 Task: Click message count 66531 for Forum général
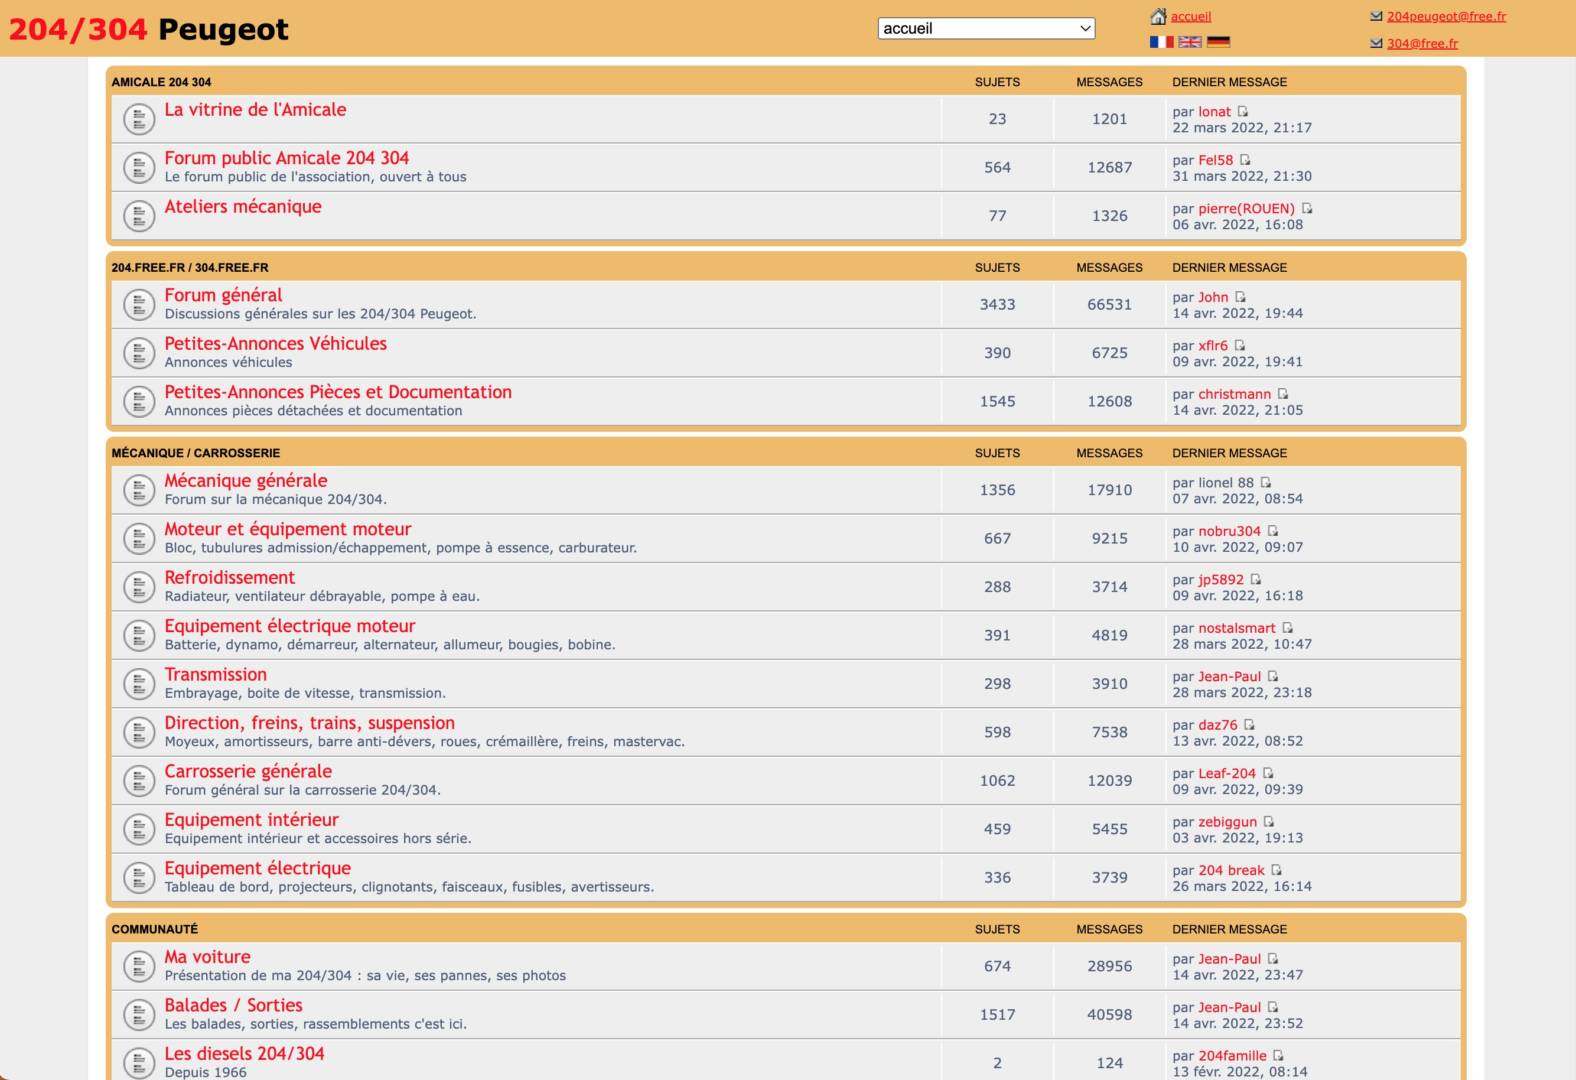coord(1110,305)
